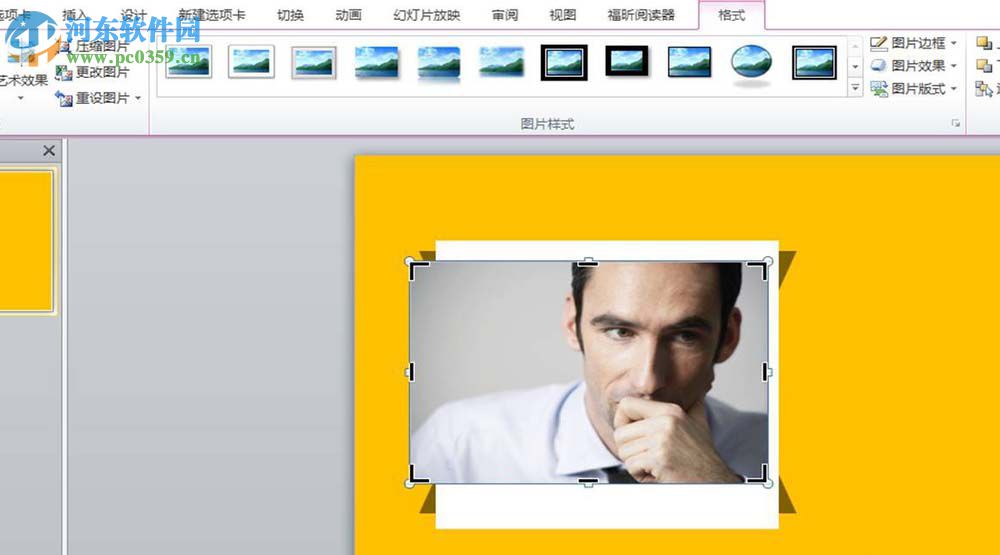Select the yellow slide thumbnail

(26, 241)
